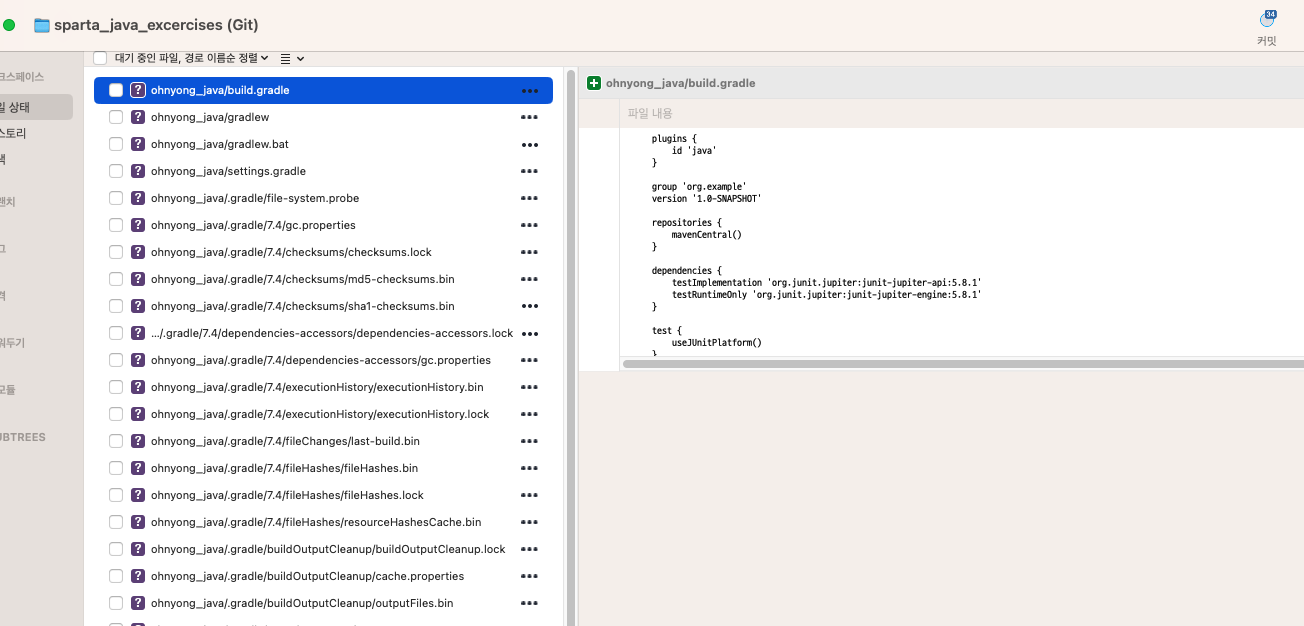Select buildOutputCleanup/outputFiles.bin file row
This screenshot has width=1304, height=626.
(323, 603)
